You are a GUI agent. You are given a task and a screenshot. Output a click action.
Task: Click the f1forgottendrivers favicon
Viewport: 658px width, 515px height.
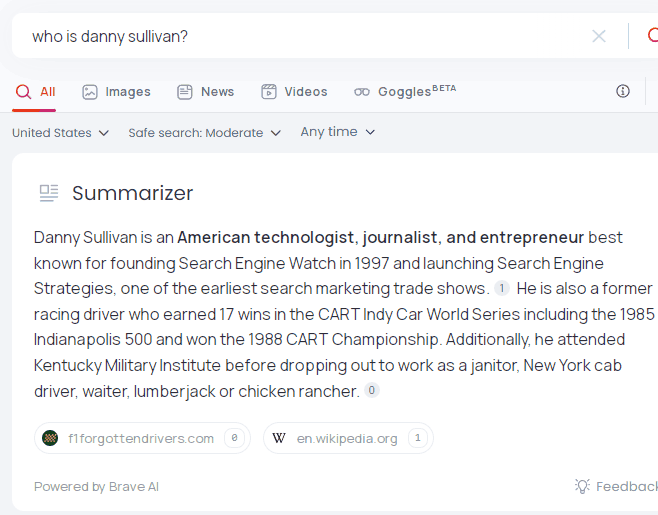tap(50, 438)
